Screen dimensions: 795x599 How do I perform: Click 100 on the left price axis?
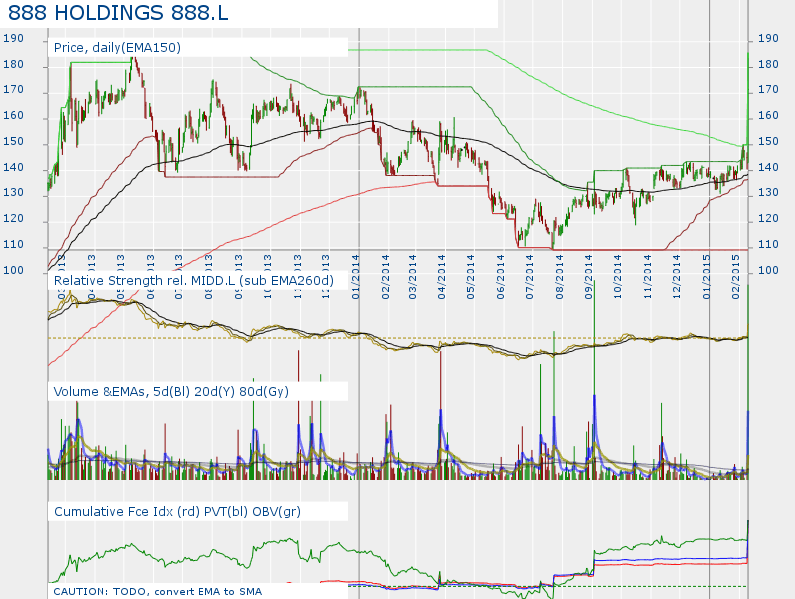tap(13, 270)
